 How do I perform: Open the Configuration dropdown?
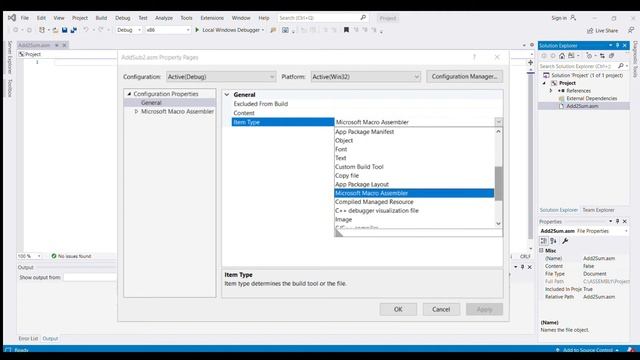(221, 77)
